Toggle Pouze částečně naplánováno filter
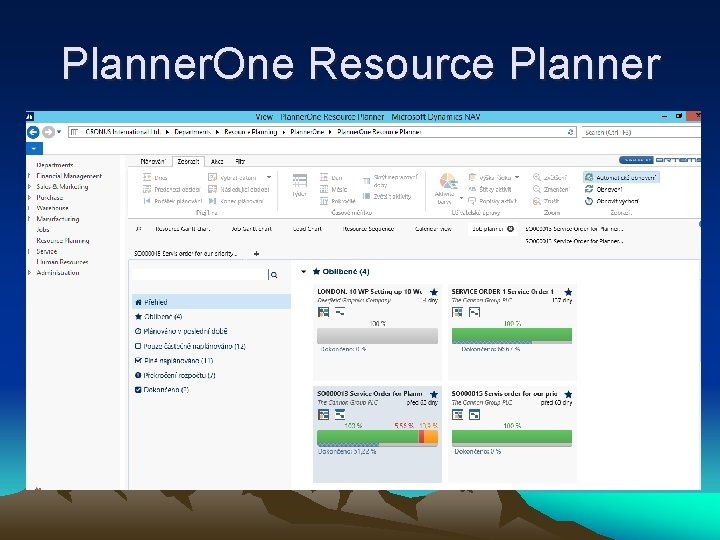Viewport: 720px width, 540px height. pos(190,346)
